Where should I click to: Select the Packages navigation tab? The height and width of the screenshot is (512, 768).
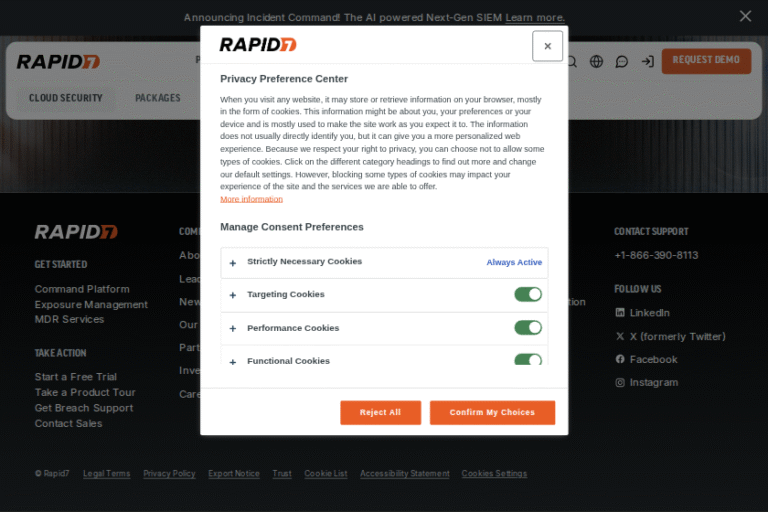tap(158, 98)
